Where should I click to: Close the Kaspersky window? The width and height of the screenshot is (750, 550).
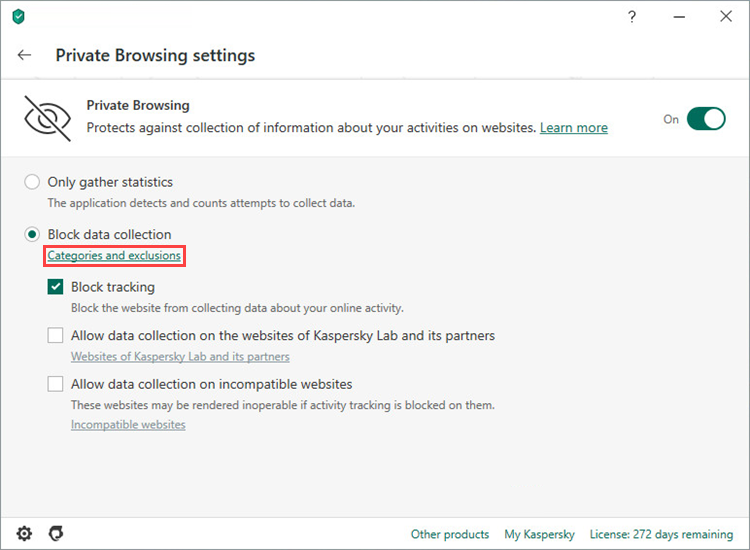coord(726,16)
